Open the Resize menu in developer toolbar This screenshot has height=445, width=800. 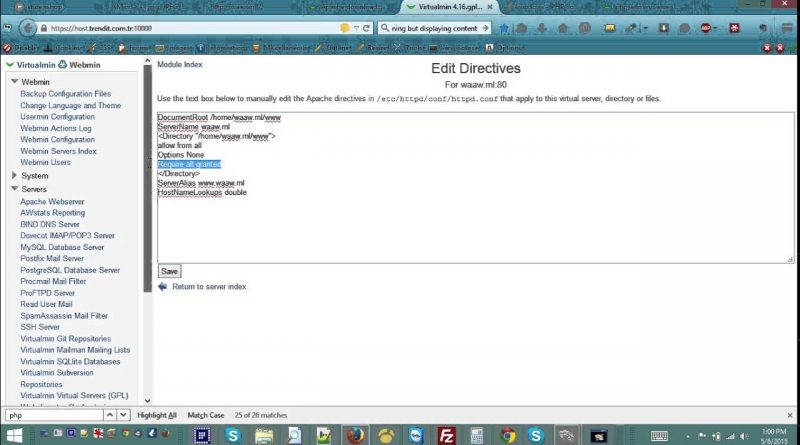[373, 47]
